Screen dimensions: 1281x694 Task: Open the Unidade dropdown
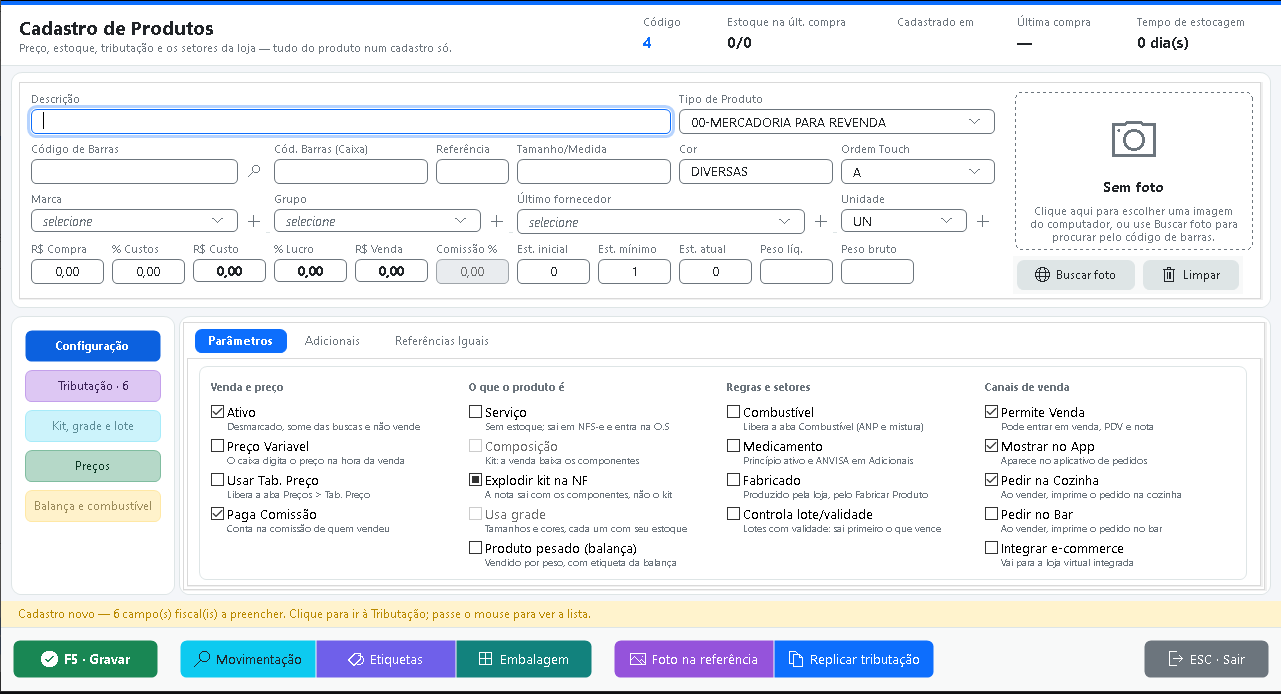pyautogui.click(x=903, y=221)
